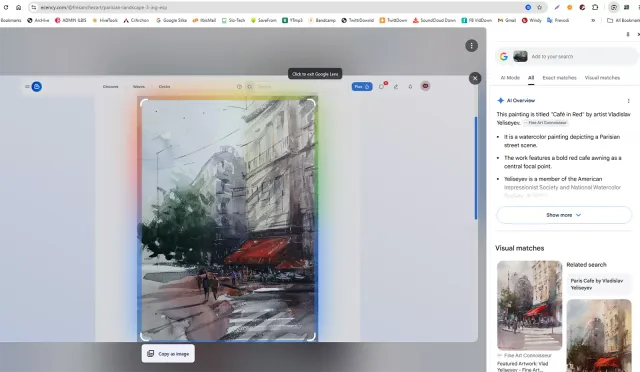Click the Fine Art Connoisseur source chip
Viewport: 640px width, 372px height.
(546, 123)
